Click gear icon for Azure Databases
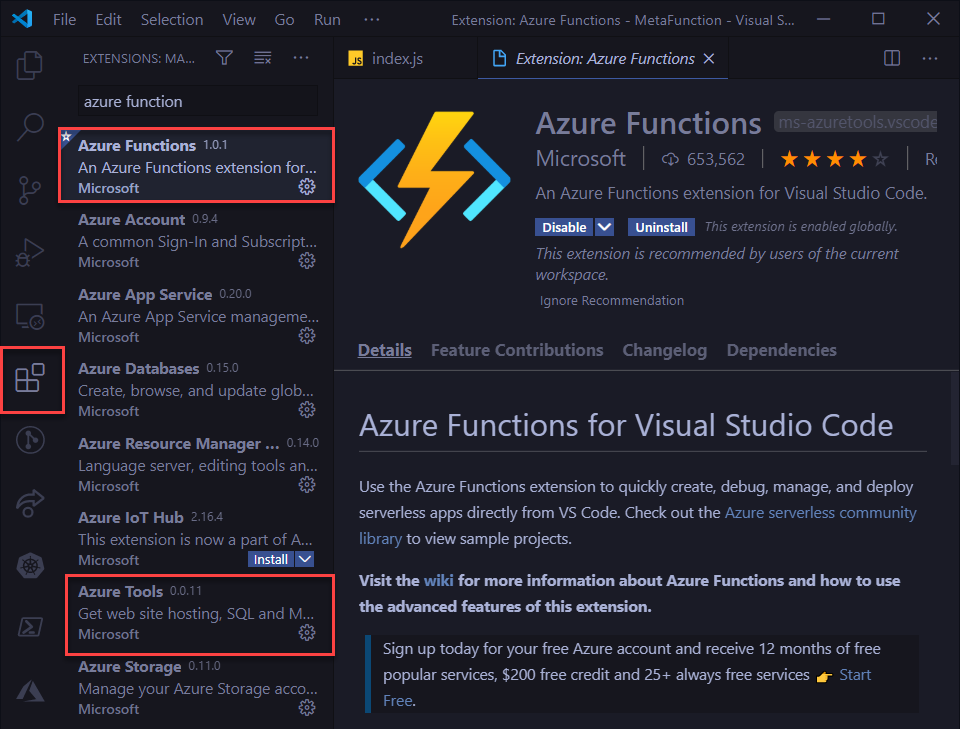This screenshot has height=729, width=960. click(x=307, y=409)
